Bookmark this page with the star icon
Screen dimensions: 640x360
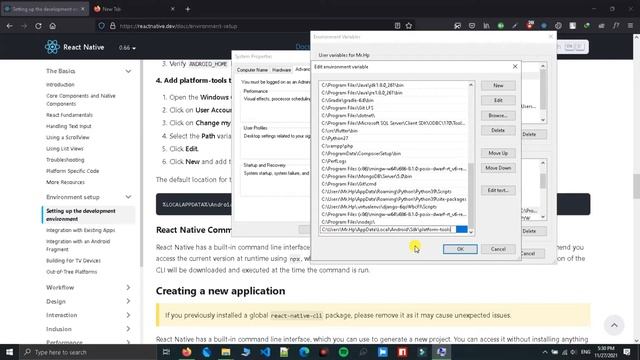tap(409, 26)
